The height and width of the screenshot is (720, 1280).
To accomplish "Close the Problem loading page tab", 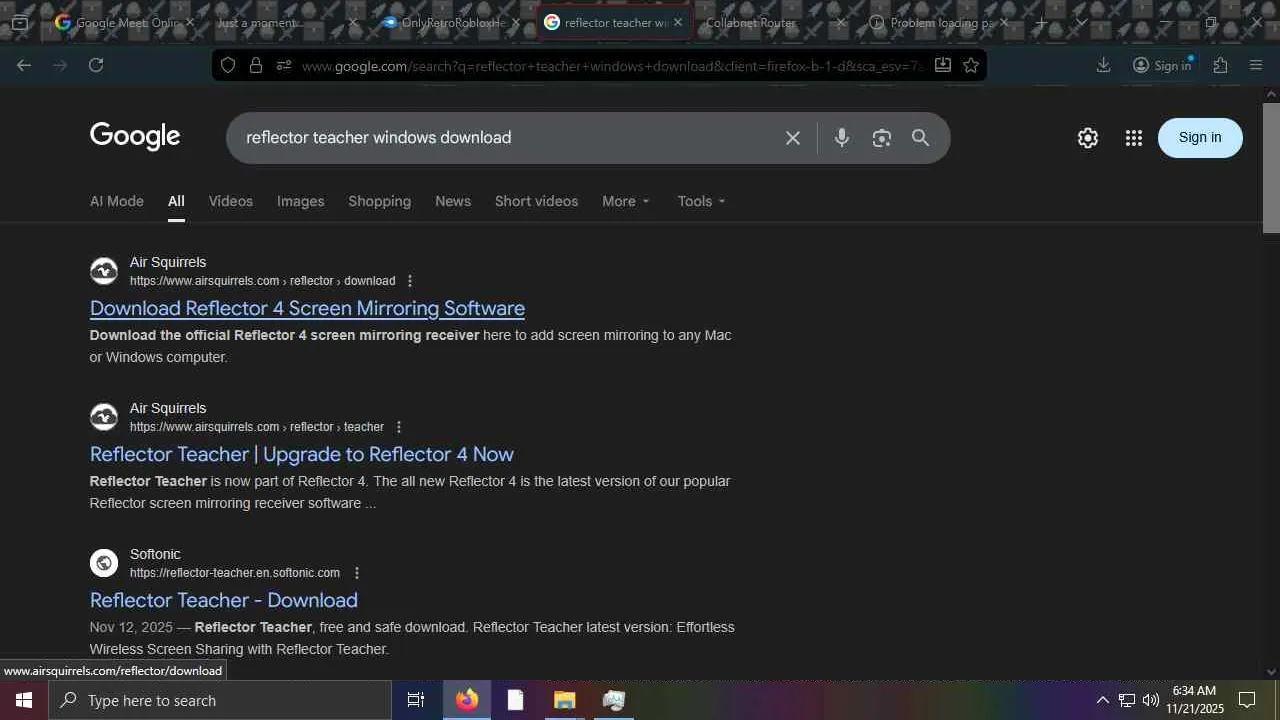I will point(1004,22).
